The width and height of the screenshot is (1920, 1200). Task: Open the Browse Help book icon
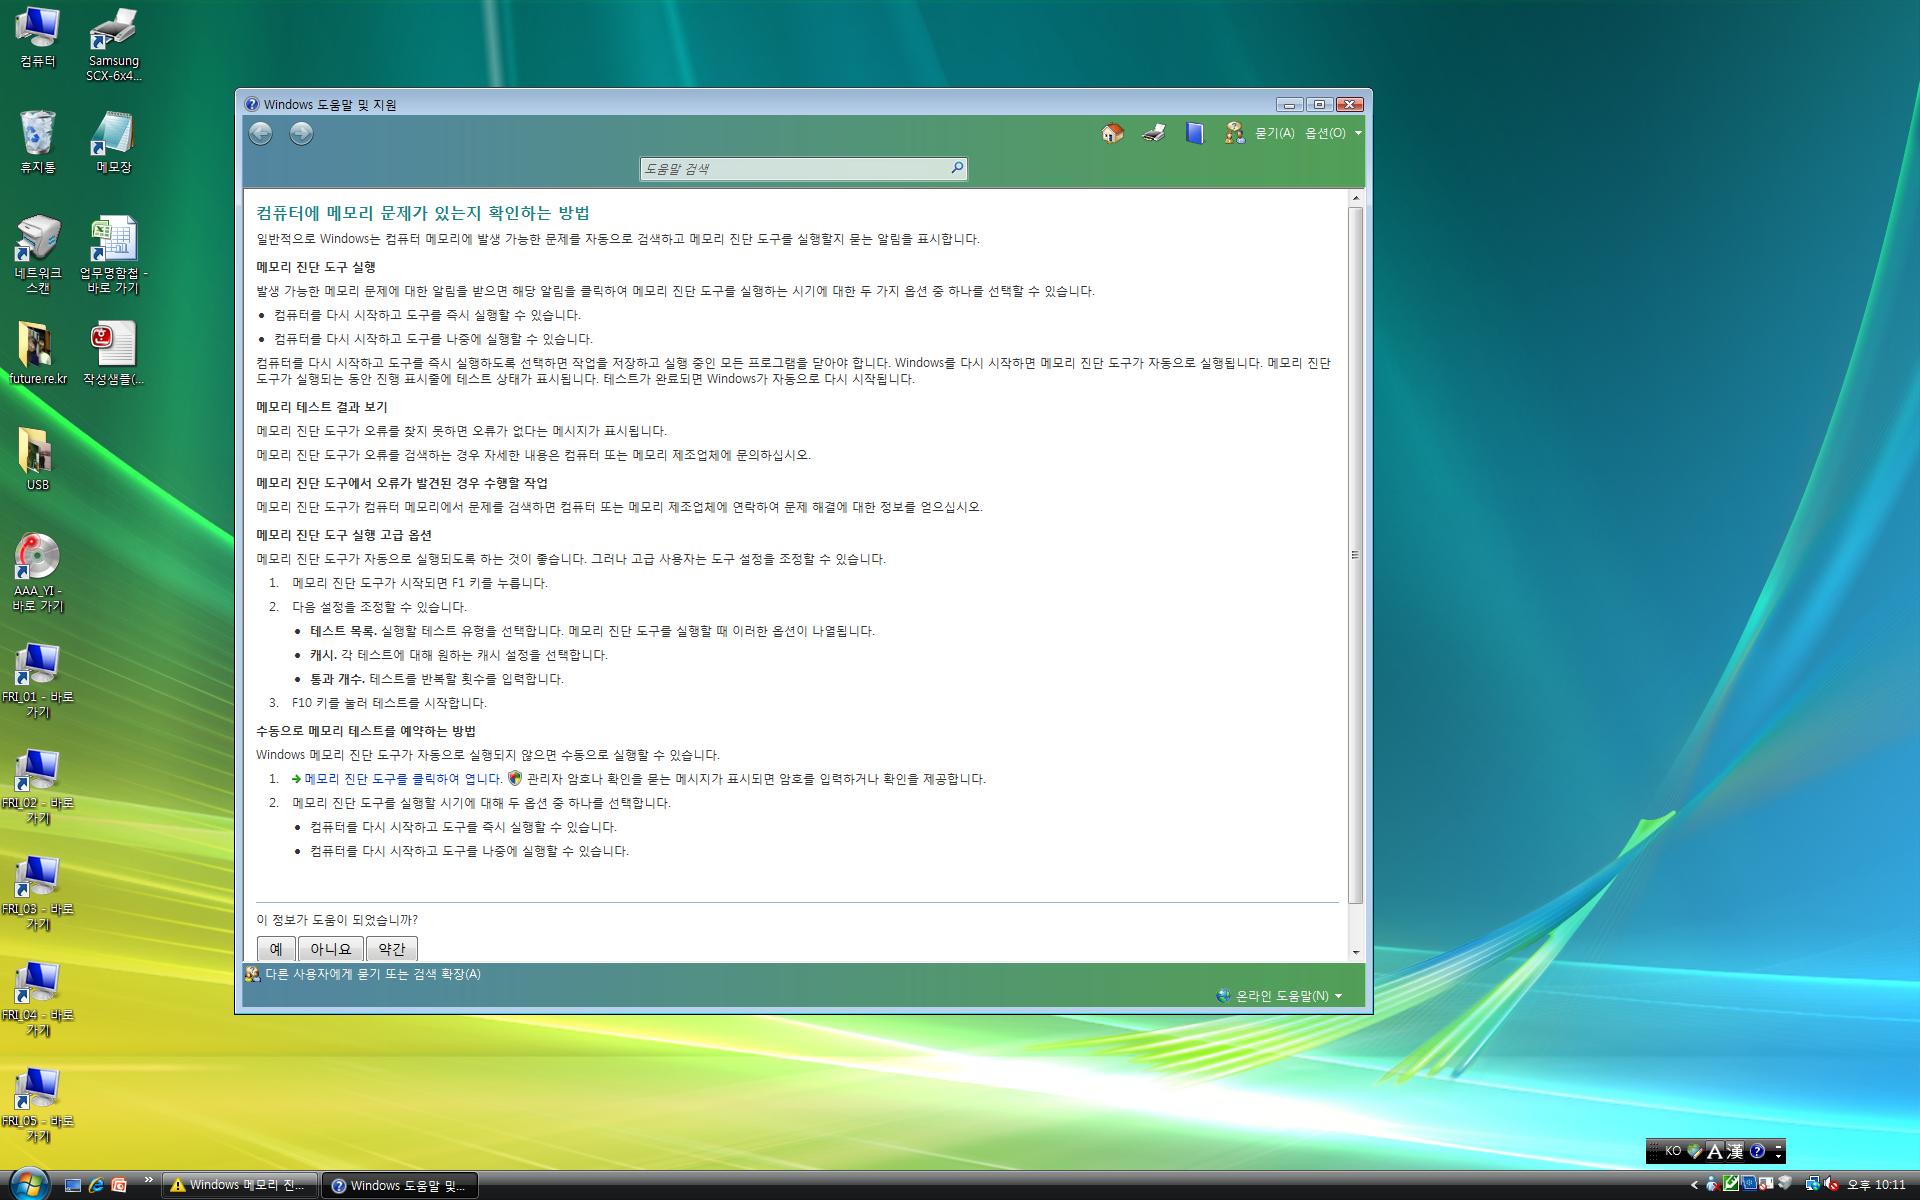[x=1194, y=133]
